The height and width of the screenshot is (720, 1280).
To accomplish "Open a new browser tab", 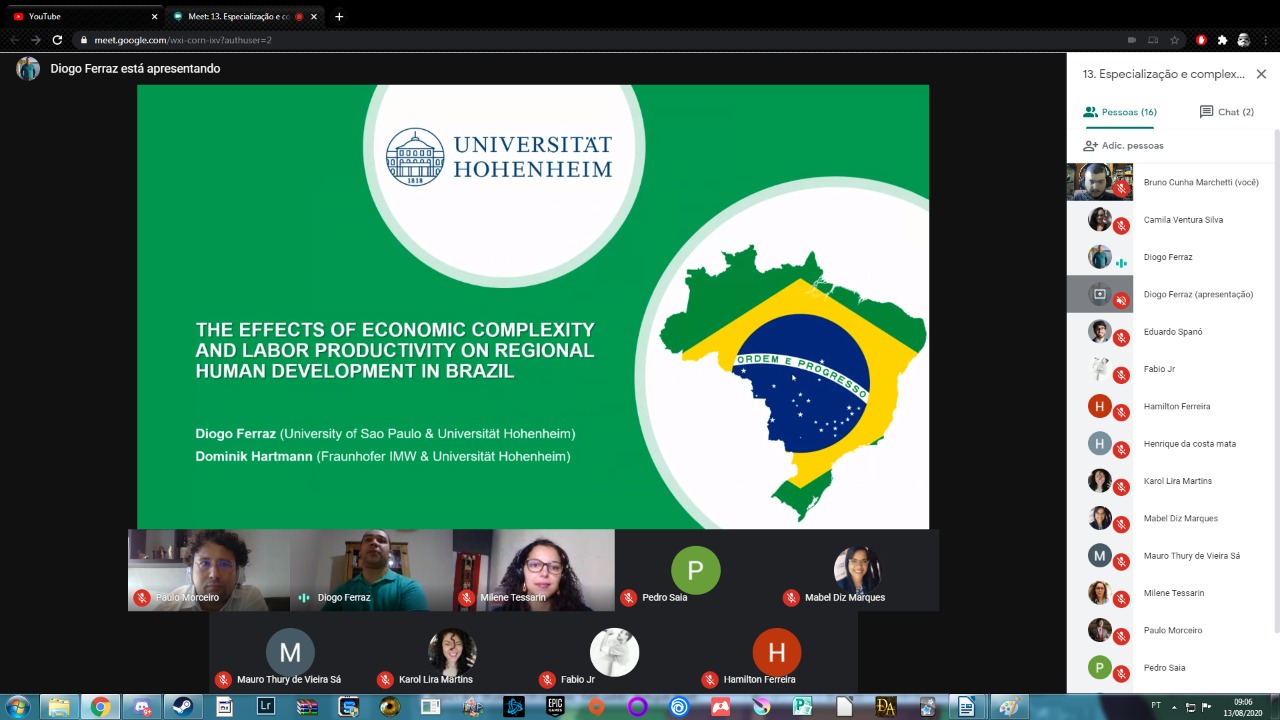I will [339, 16].
